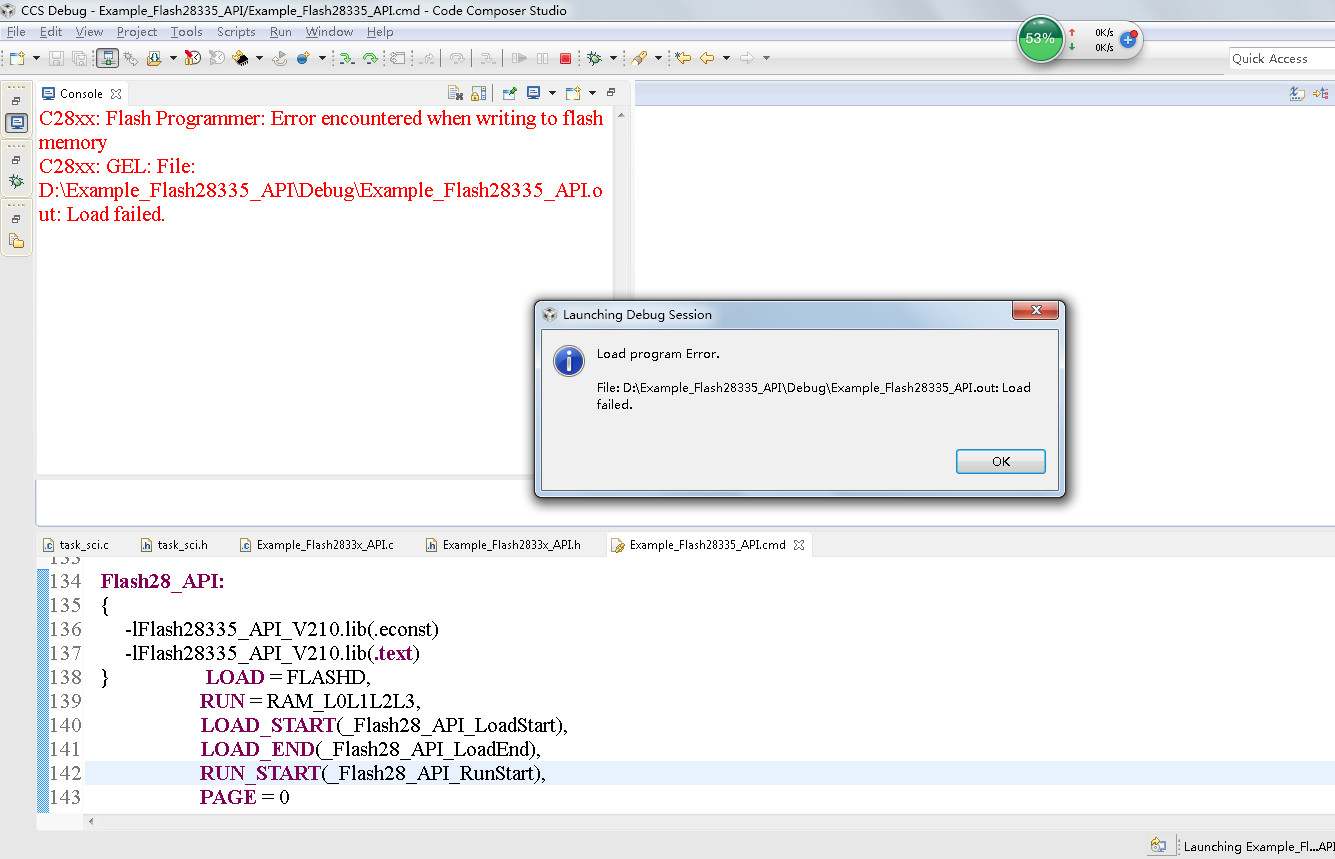
Task: Click the top restore icon in left sidebar
Action: coord(16,101)
